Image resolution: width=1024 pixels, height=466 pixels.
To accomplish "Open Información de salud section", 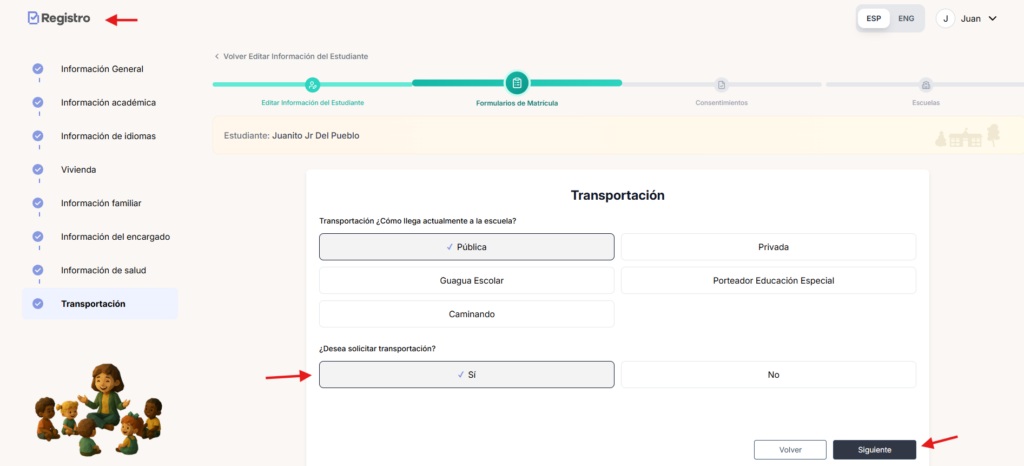I will (x=107, y=270).
